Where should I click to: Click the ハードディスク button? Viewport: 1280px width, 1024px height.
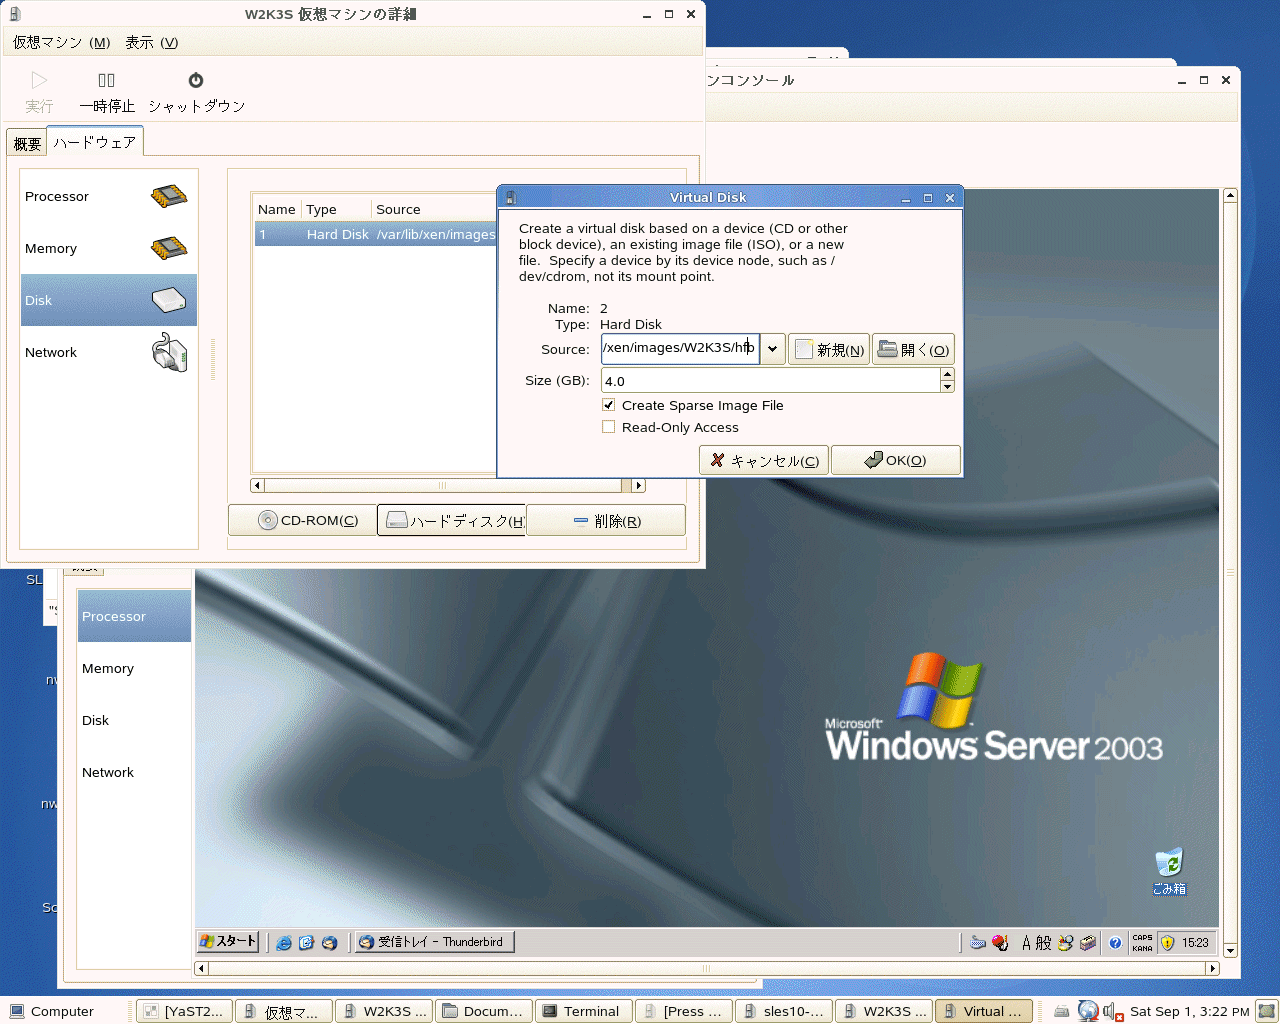(452, 520)
